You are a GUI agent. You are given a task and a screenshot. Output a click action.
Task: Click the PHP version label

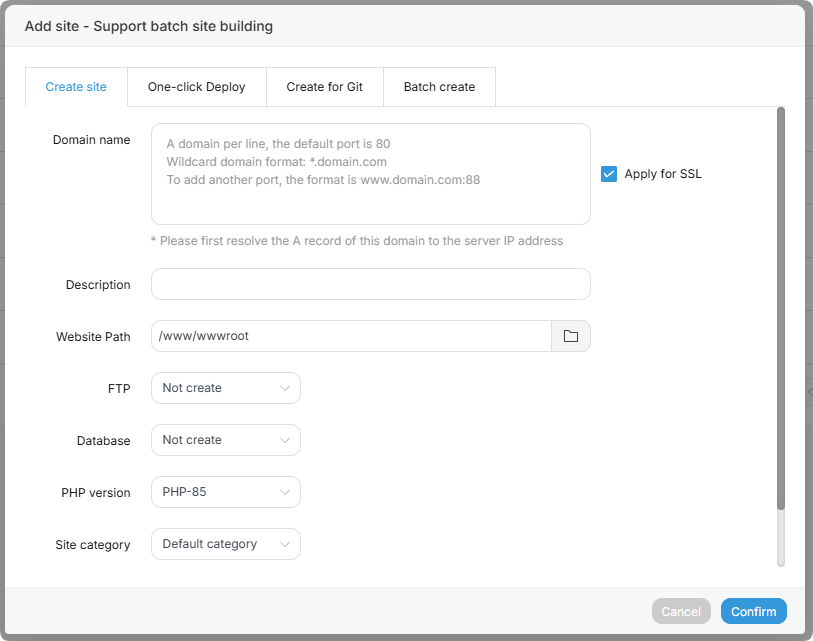coord(95,492)
